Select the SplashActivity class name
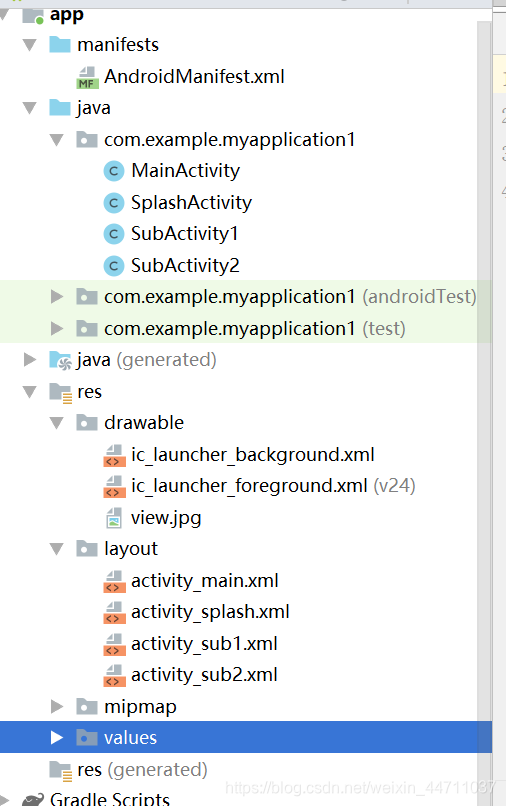Image resolution: width=506 pixels, height=806 pixels. click(191, 203)
